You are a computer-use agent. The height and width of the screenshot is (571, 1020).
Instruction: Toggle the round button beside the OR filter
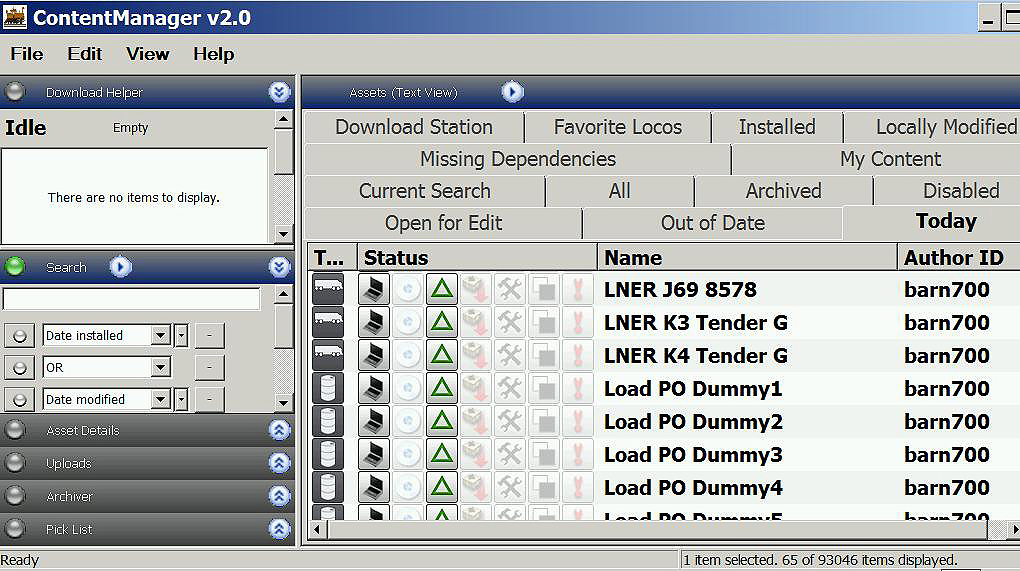[x=18, y=368]
